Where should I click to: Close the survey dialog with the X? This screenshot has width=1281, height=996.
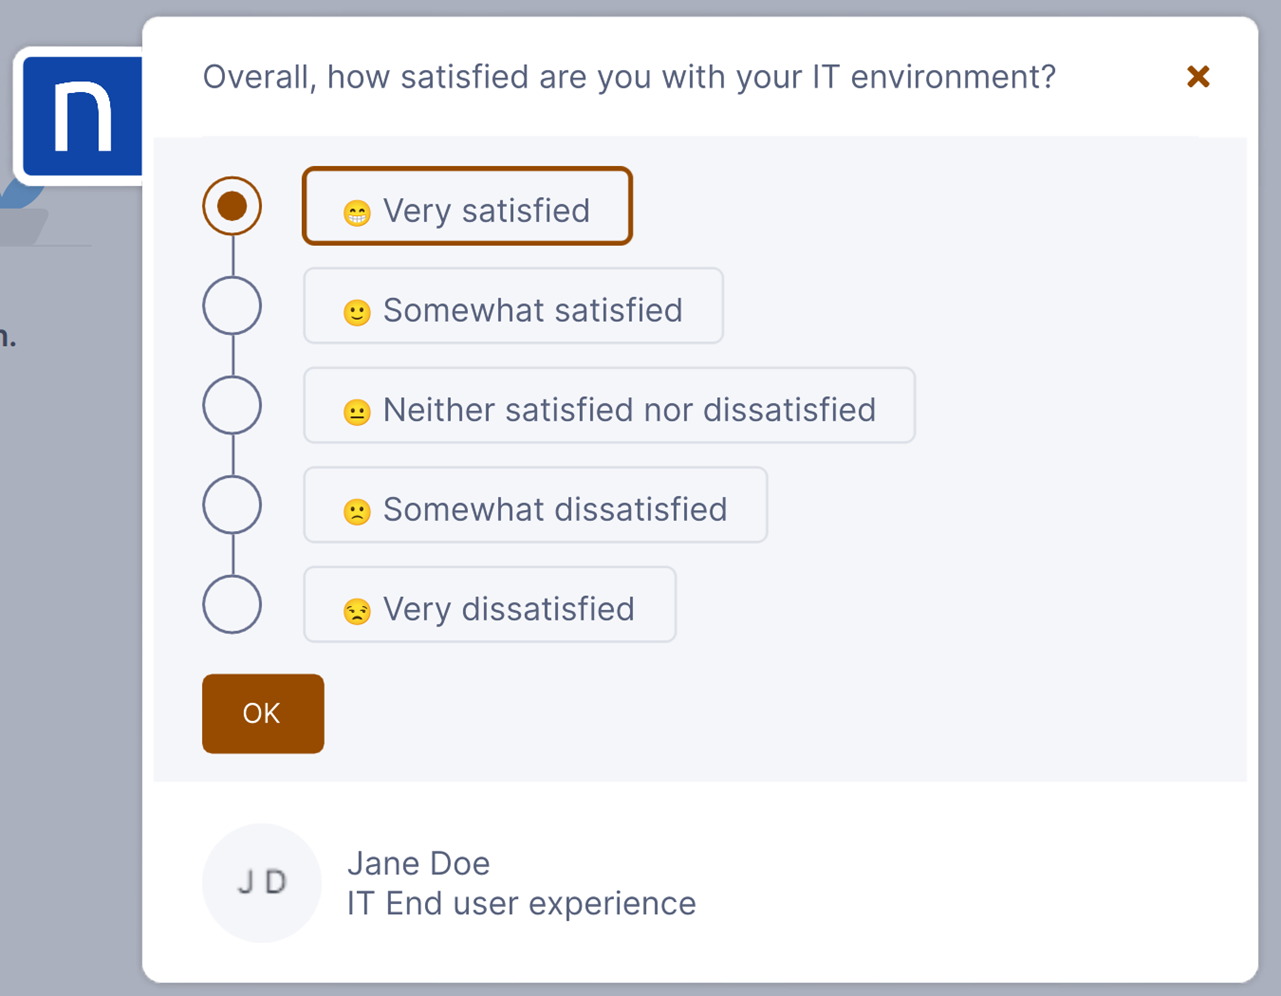(1198, 77)
